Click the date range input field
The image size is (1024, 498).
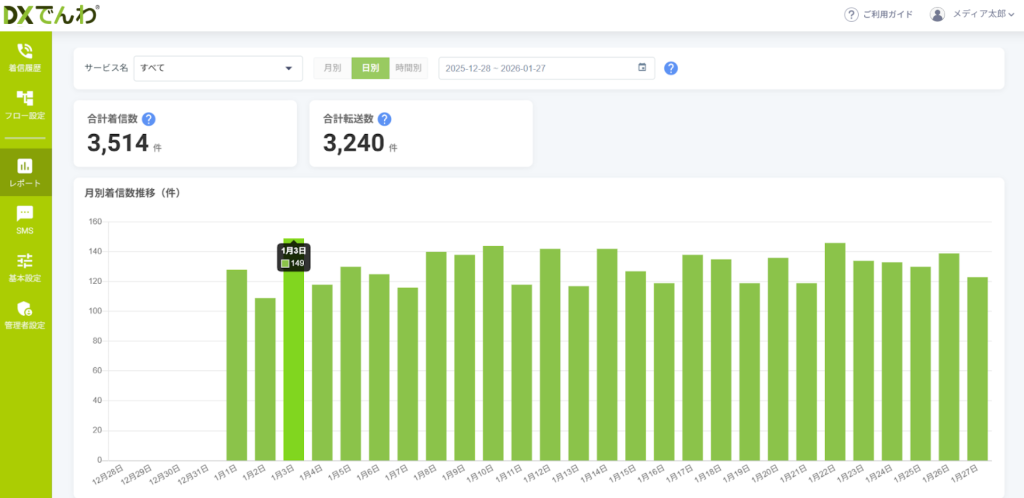pos(538,68)
